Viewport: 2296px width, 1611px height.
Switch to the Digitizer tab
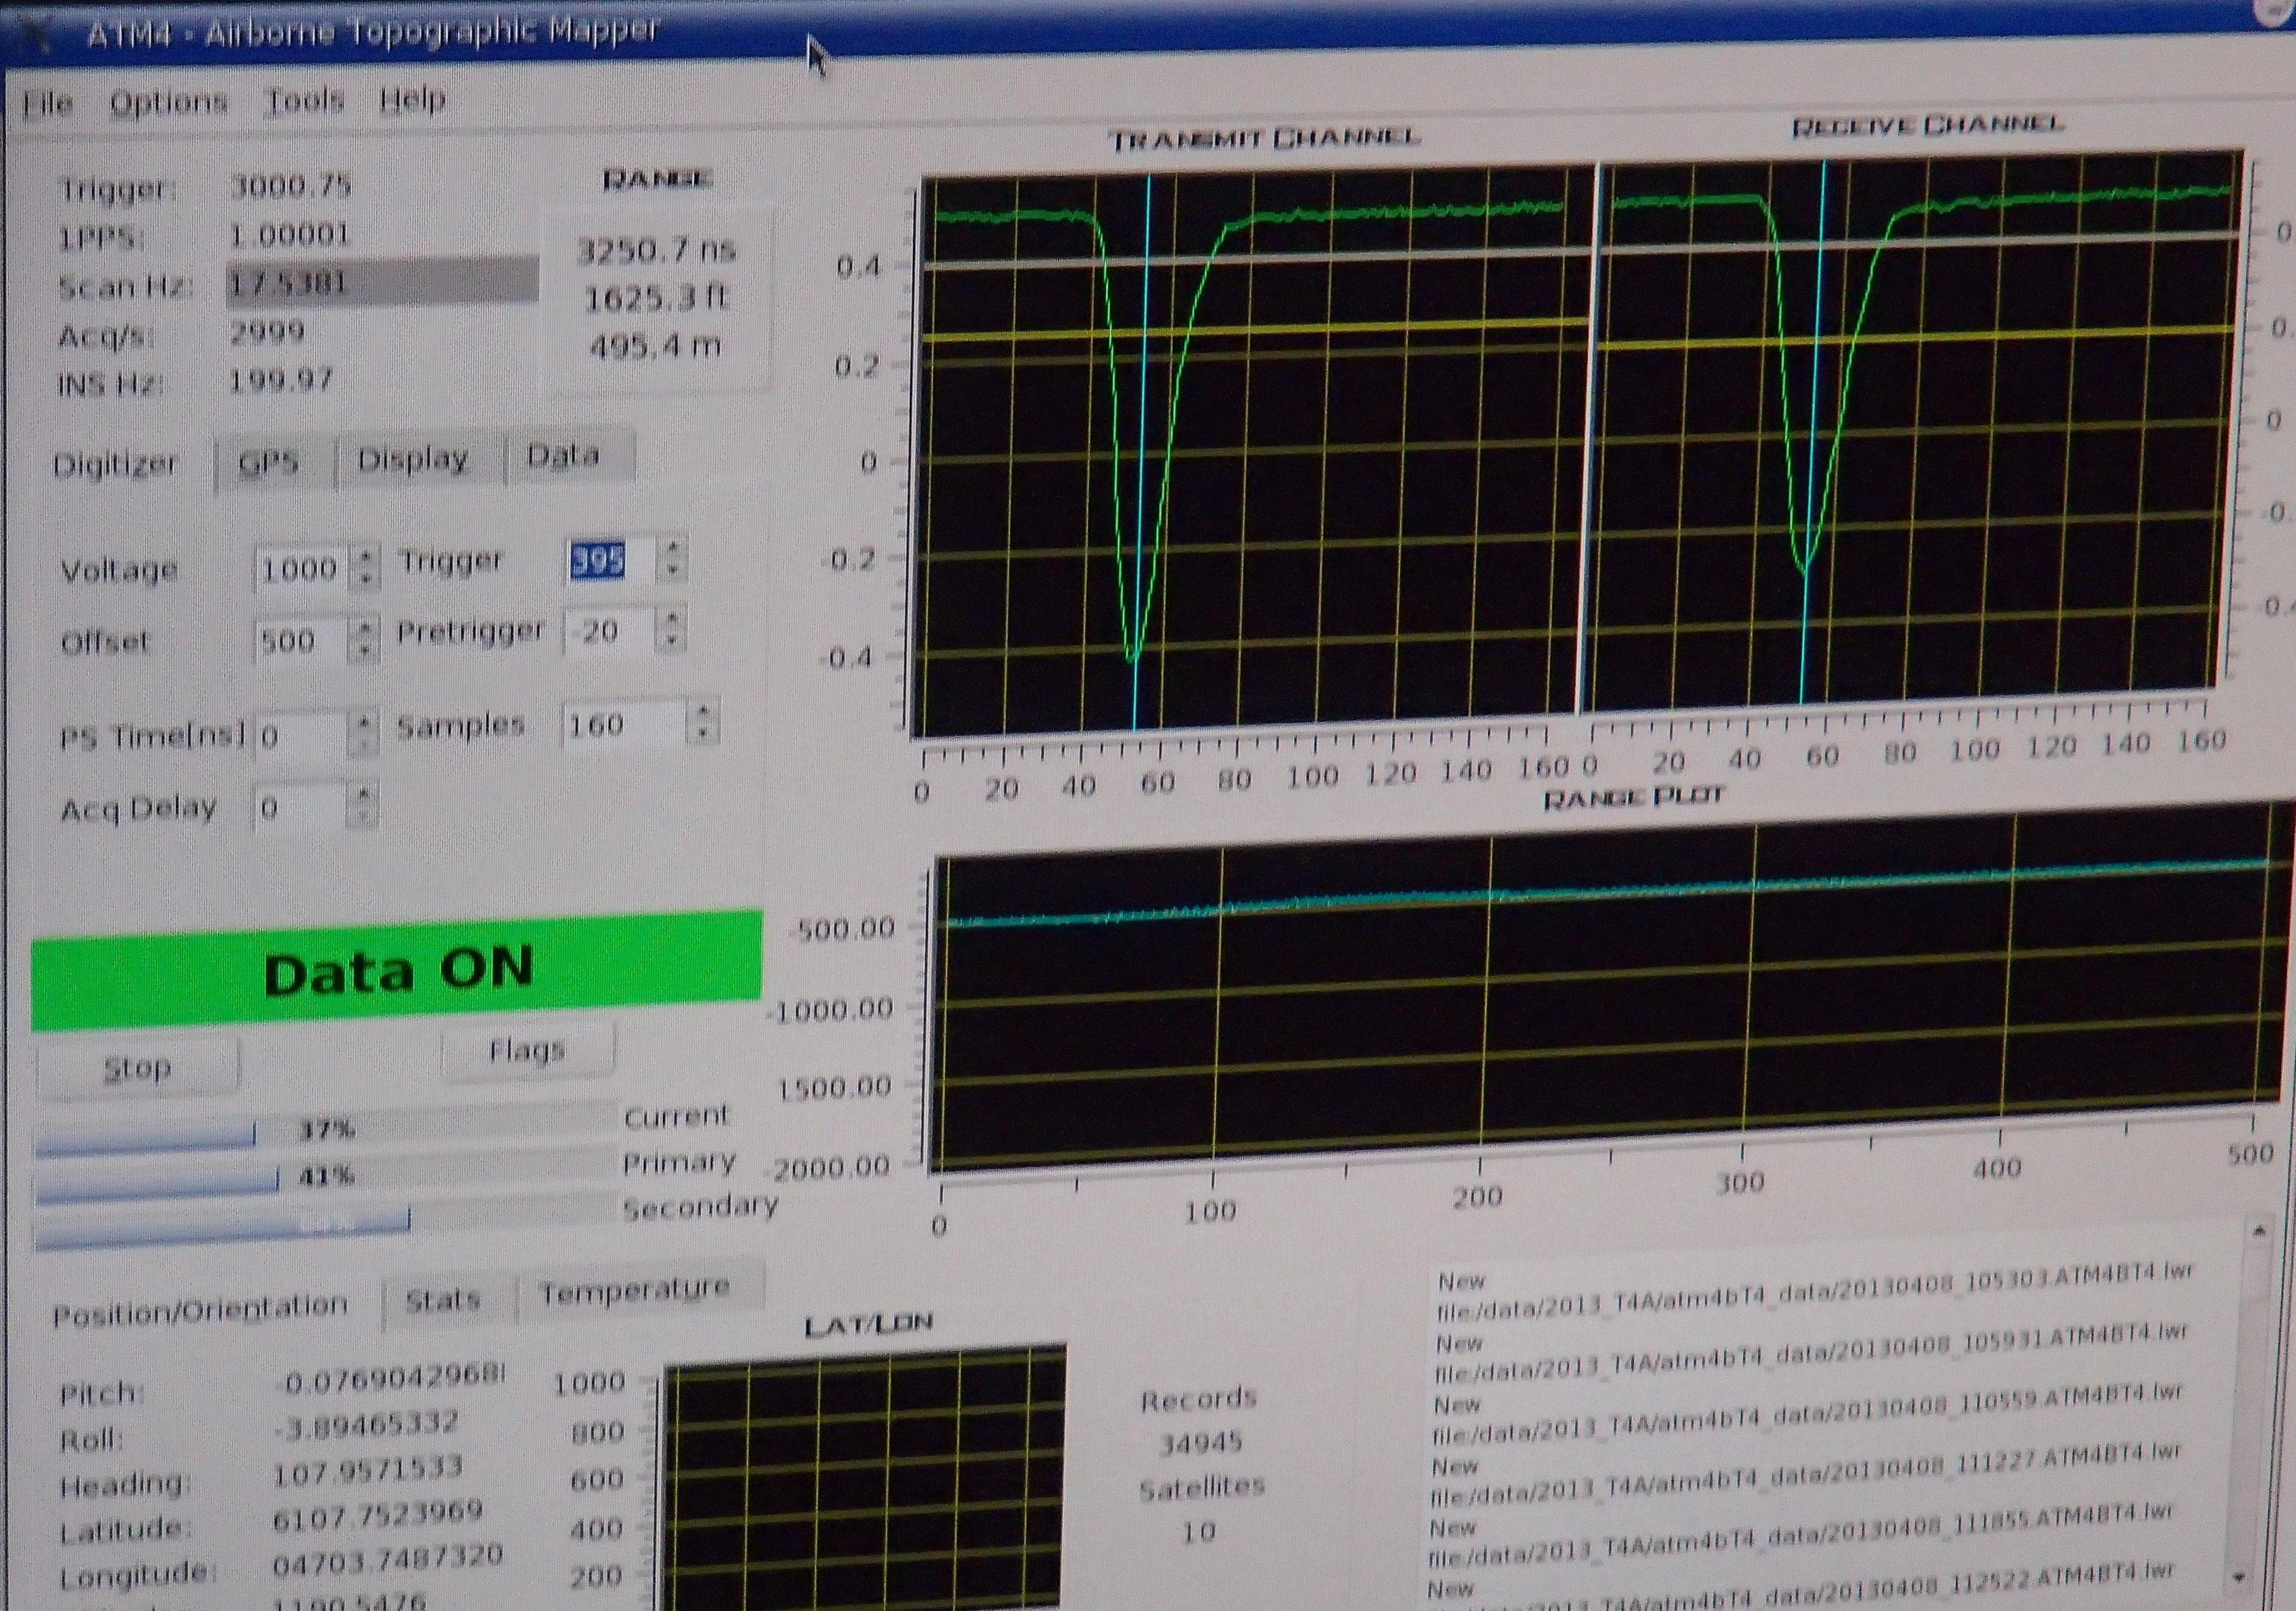pos(115,464)
